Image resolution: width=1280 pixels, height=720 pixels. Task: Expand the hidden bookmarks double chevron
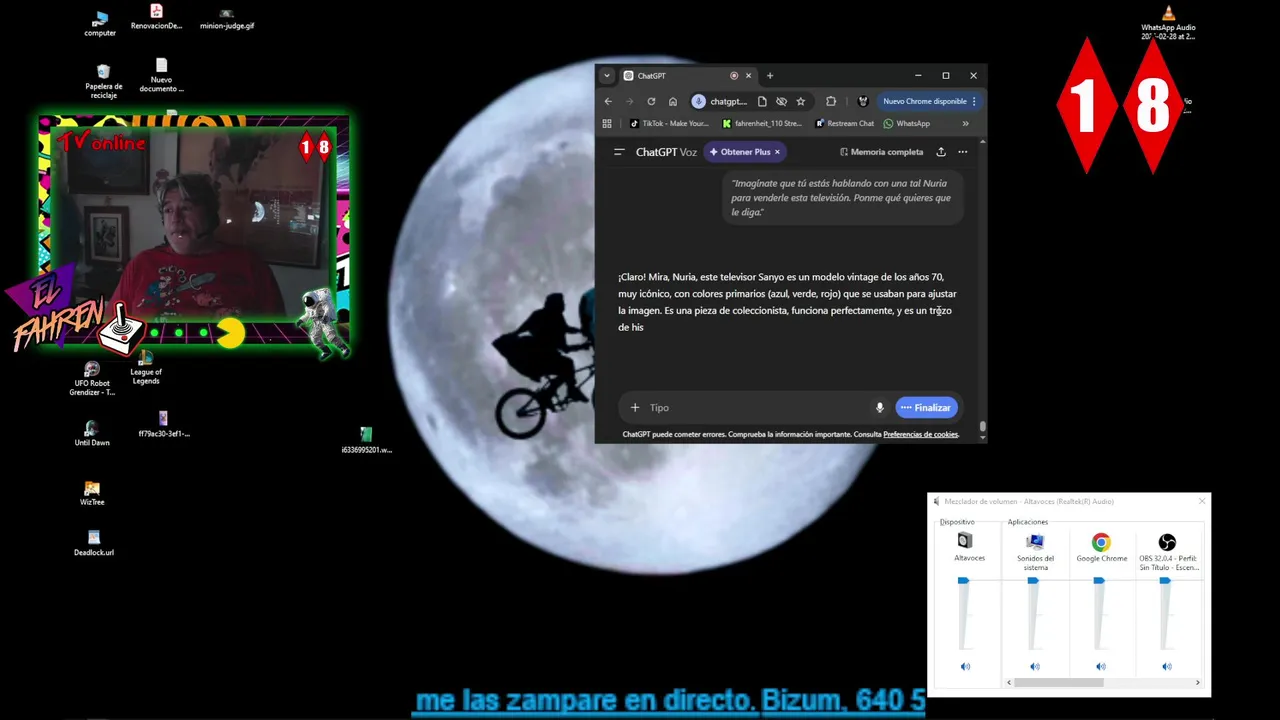point(965,124)
